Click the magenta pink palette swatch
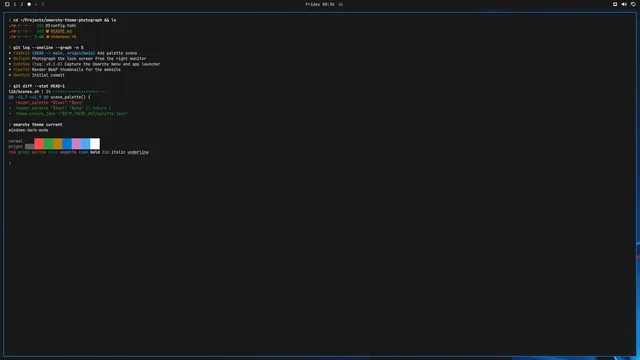The image size is (640, 360). tap(76, 144)
